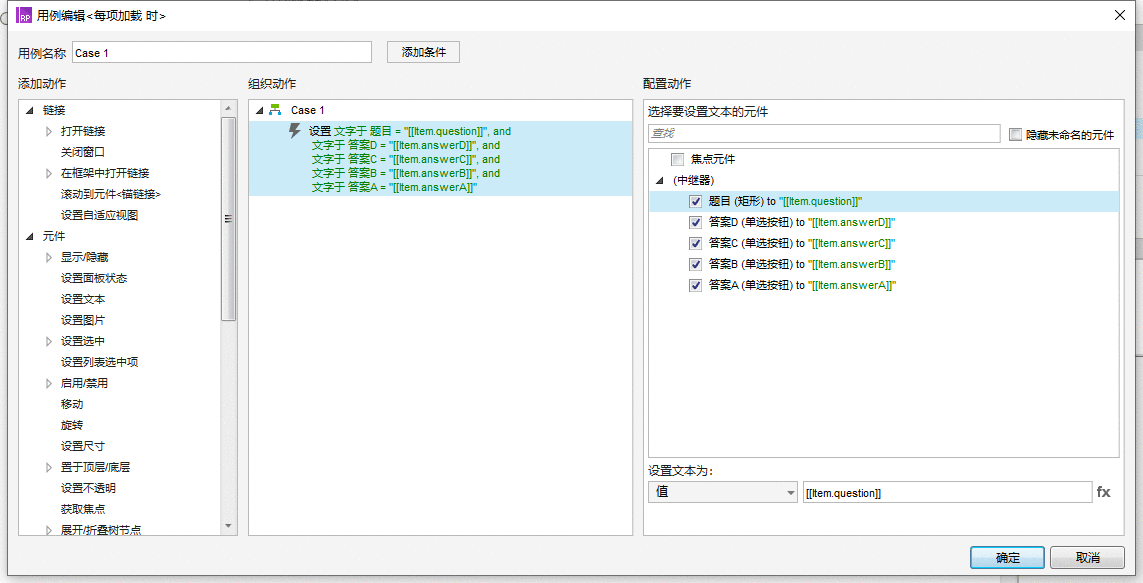This screenshot has height=583, width=1143.
Task: Select the 设置列表选中项 action
Action: pyautogui.click(x=99, y=362)
